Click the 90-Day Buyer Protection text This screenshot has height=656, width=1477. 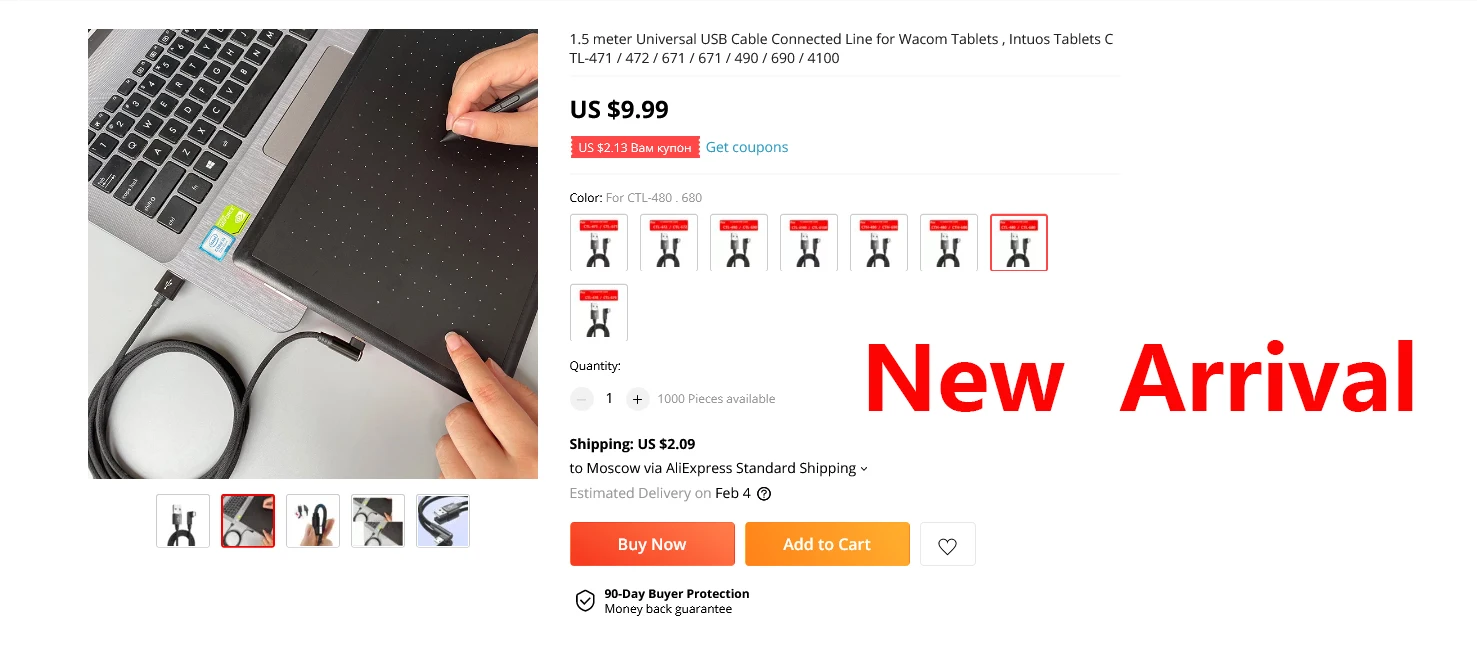point(677,594)
